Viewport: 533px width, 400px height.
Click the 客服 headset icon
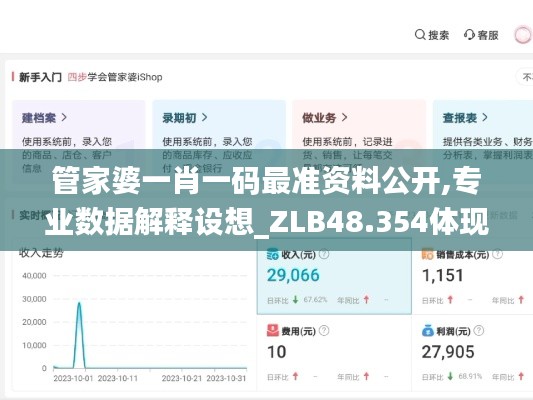pos(469,35)
